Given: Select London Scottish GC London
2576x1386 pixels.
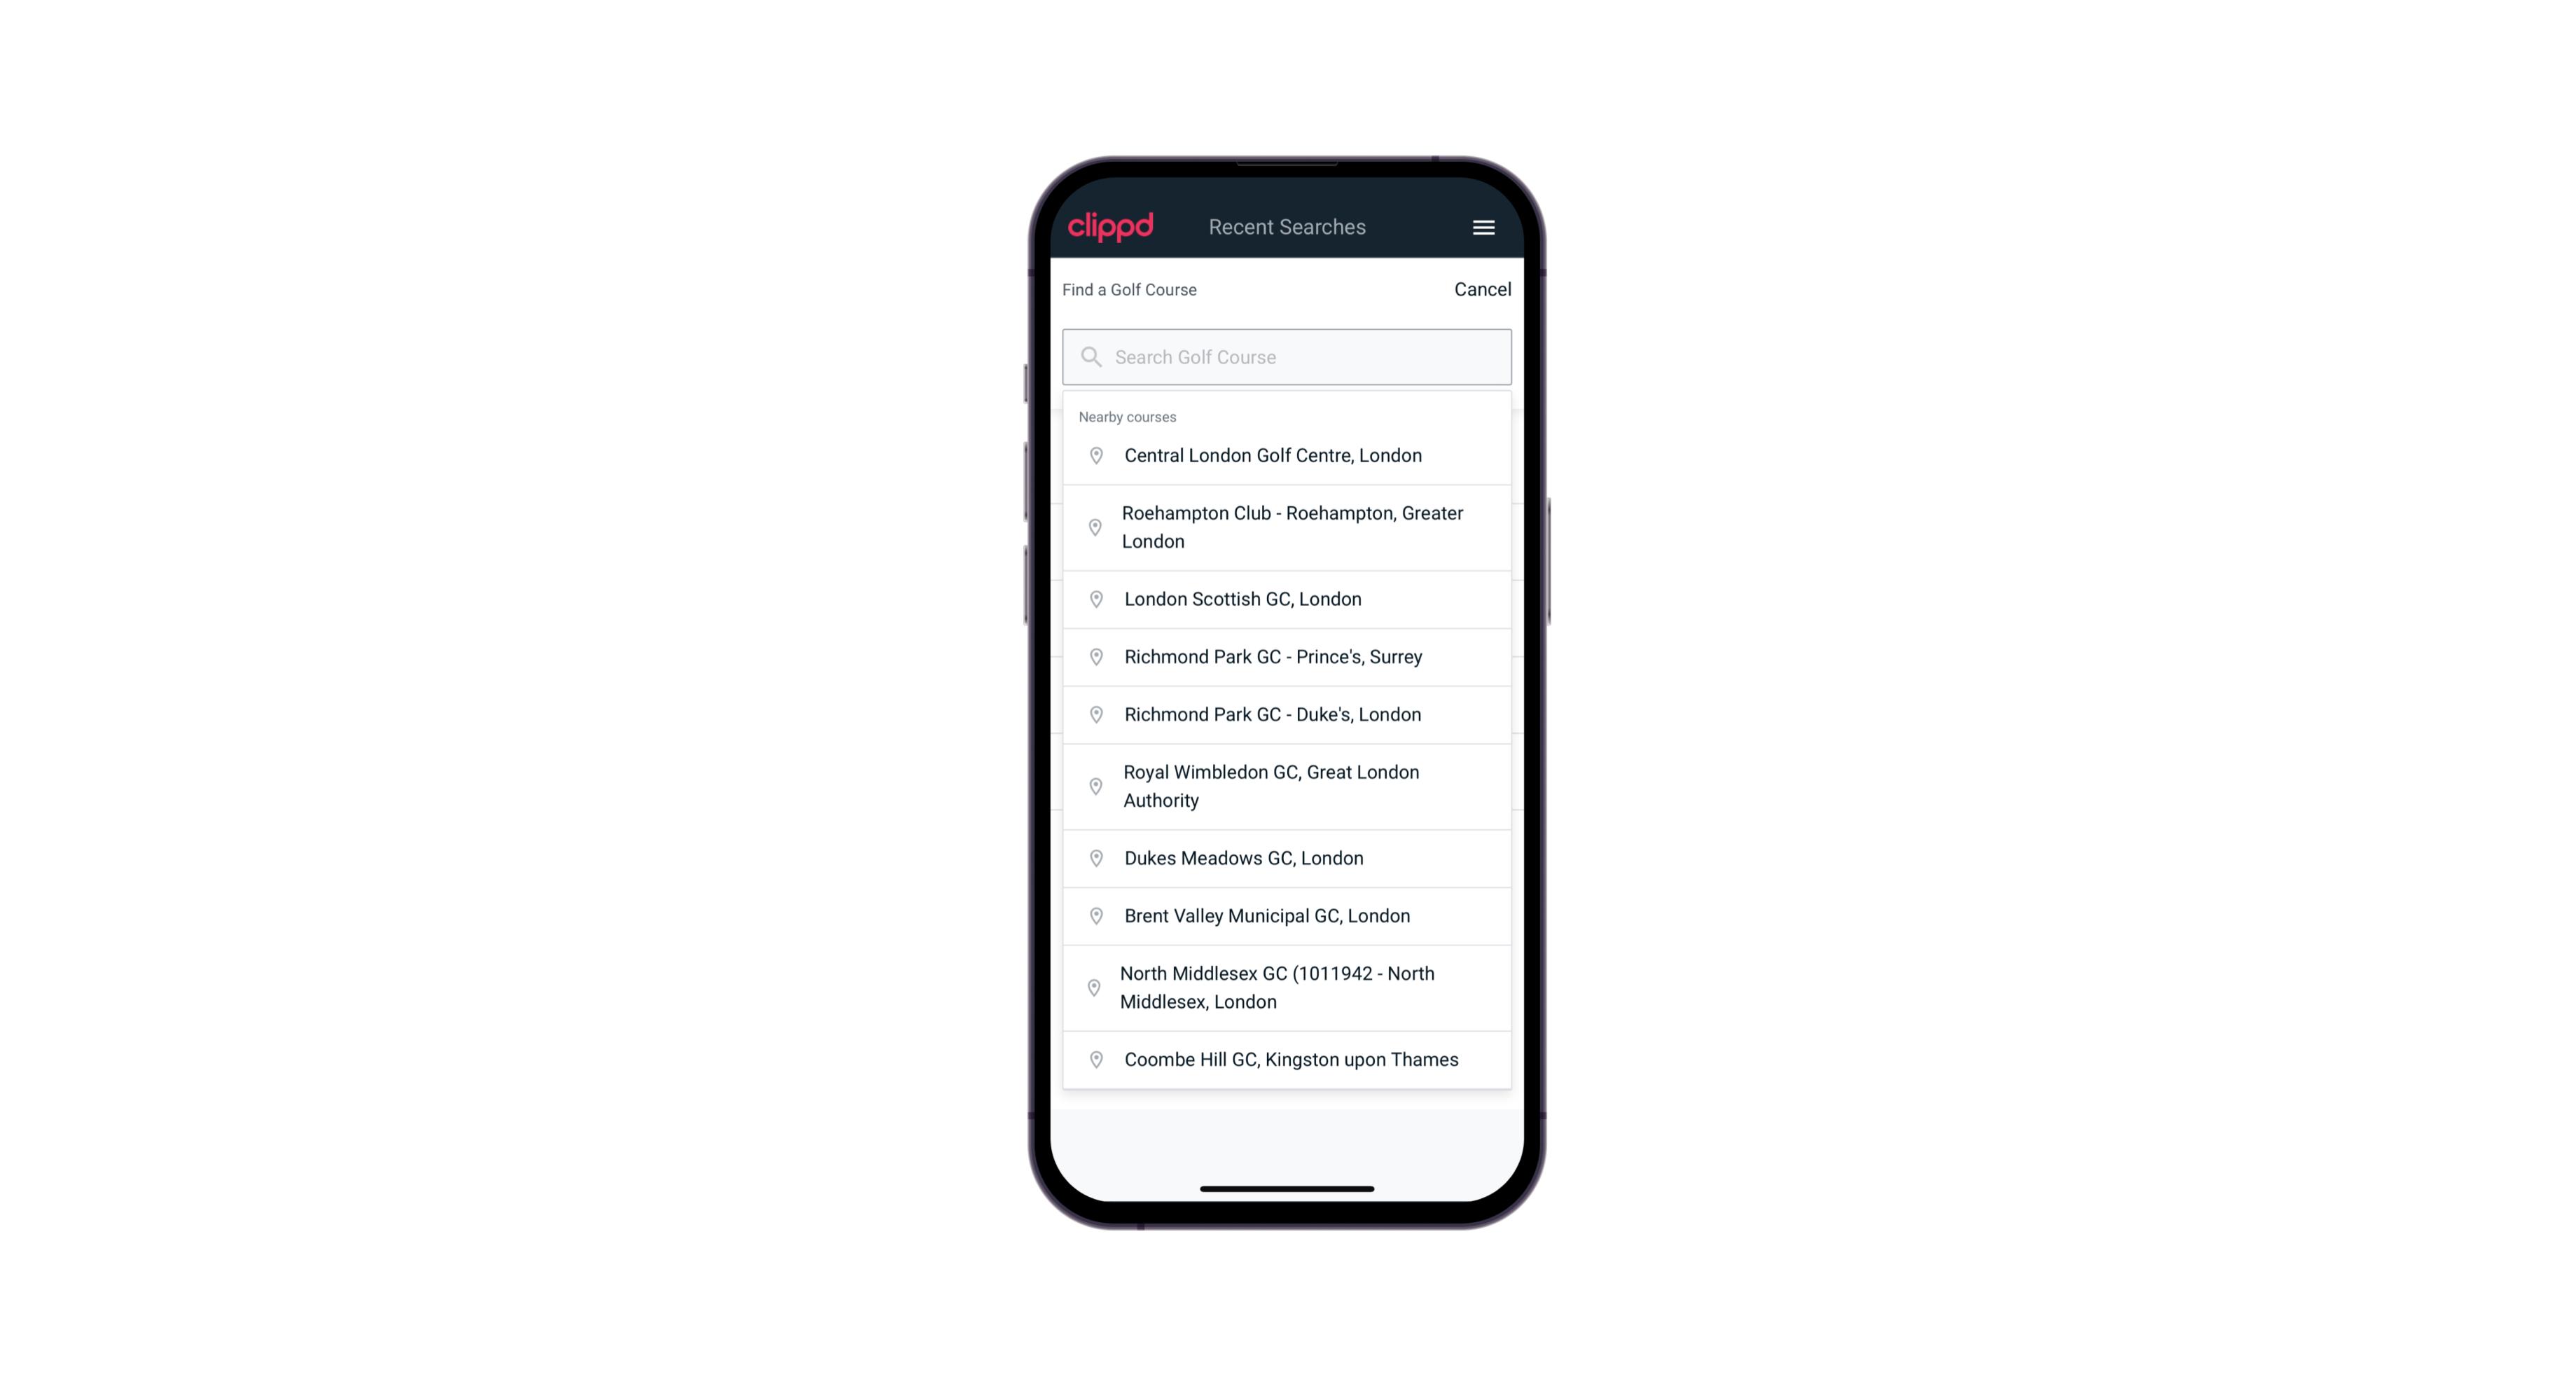Looking at the screenshot, I should point(1288,597).
